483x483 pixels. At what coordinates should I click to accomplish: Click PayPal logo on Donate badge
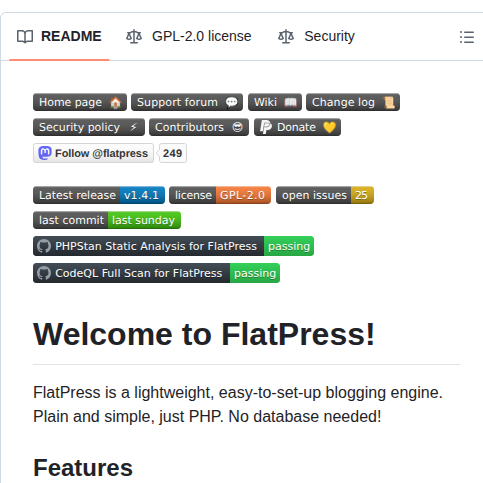click(x=266, y=127)
